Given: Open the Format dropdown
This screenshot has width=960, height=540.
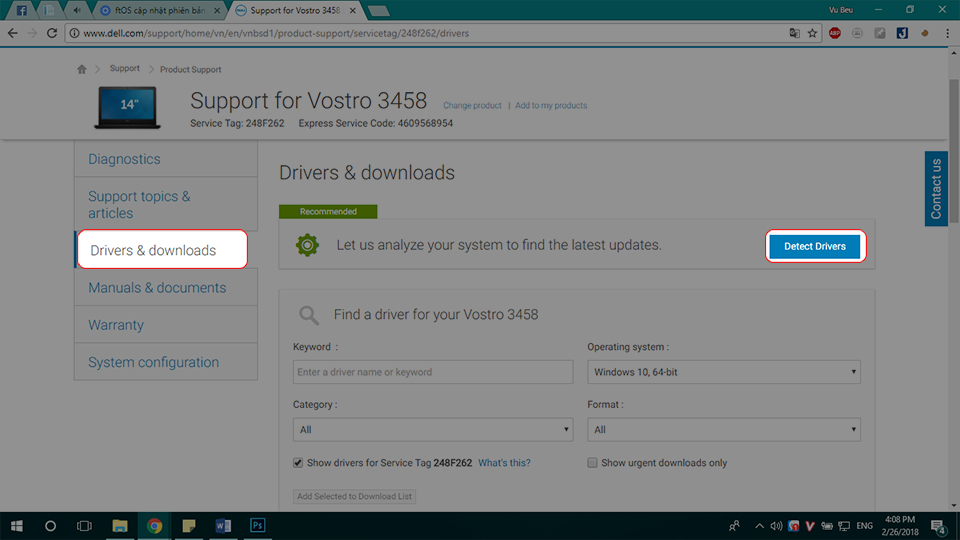Looking at the screenshot, I should pos(724,429).
